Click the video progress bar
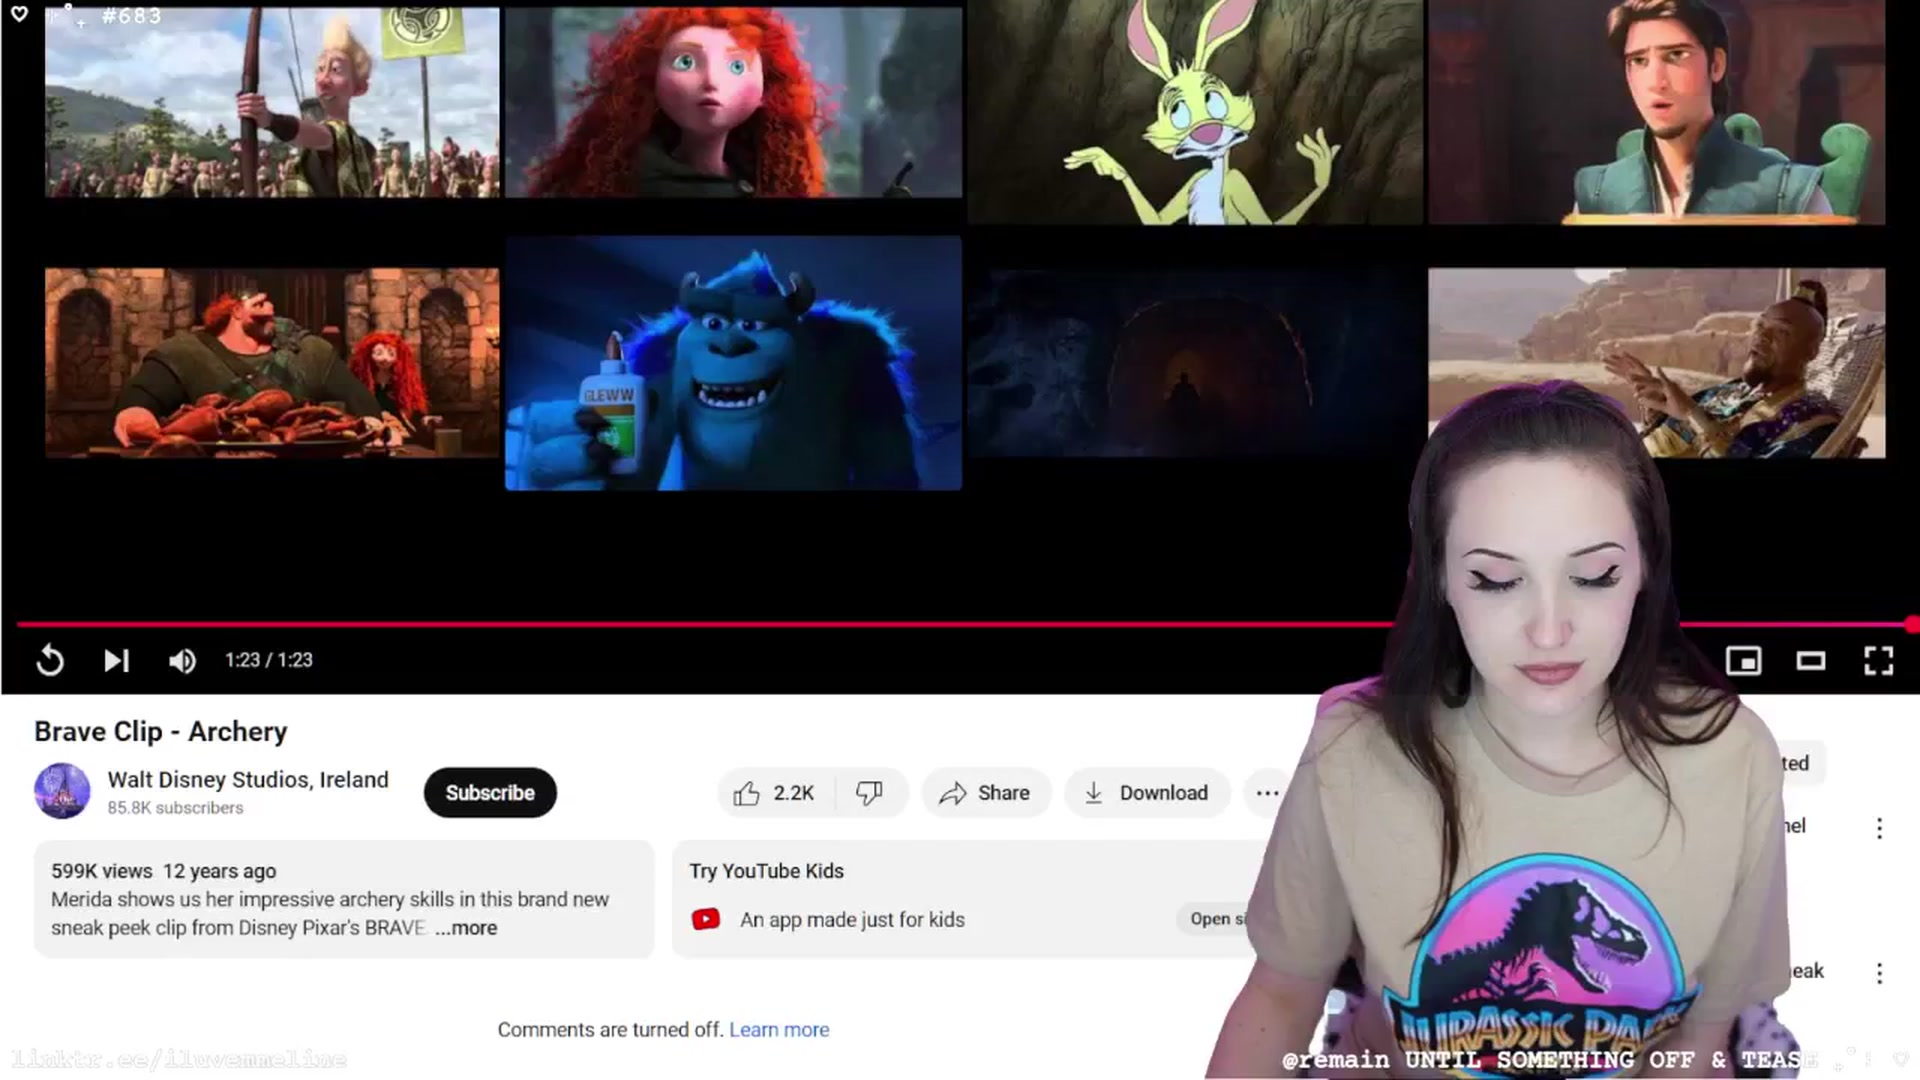 [x=960, y=624]
